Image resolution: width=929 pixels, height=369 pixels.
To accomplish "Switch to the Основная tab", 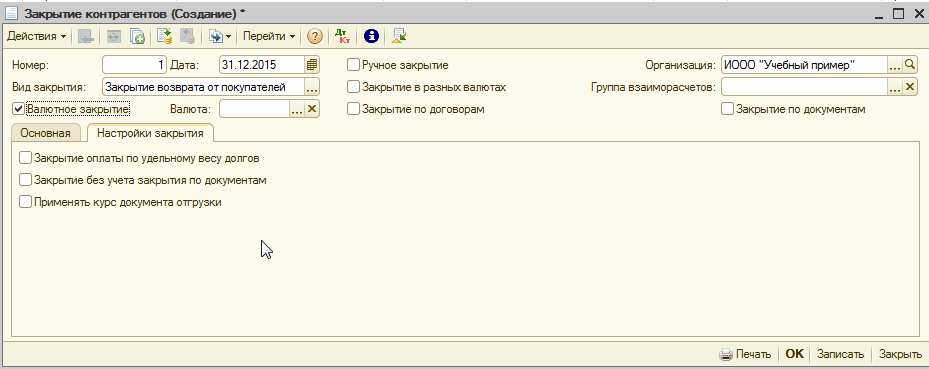I will click(x=46, y=133).
